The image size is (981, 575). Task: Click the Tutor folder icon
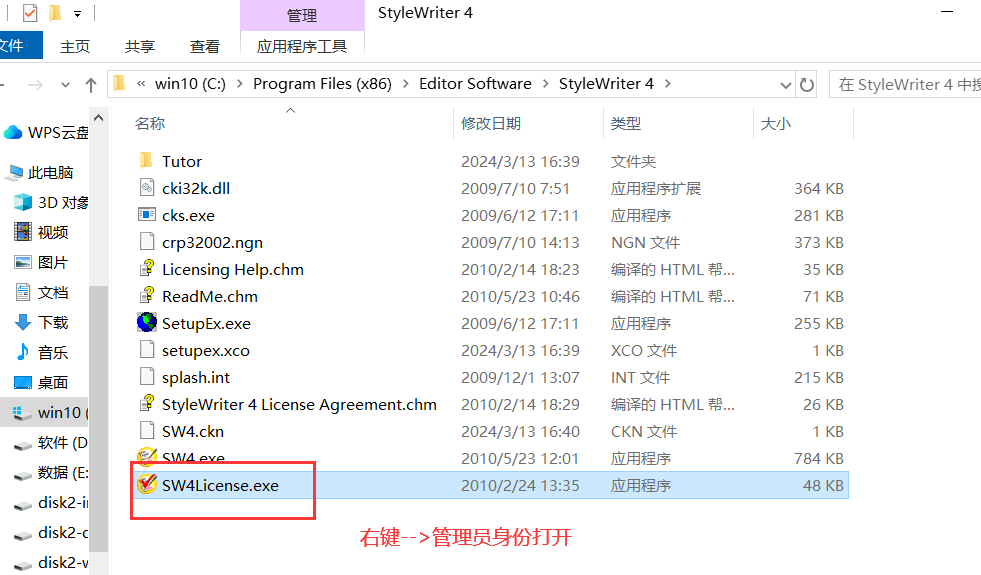146,161
